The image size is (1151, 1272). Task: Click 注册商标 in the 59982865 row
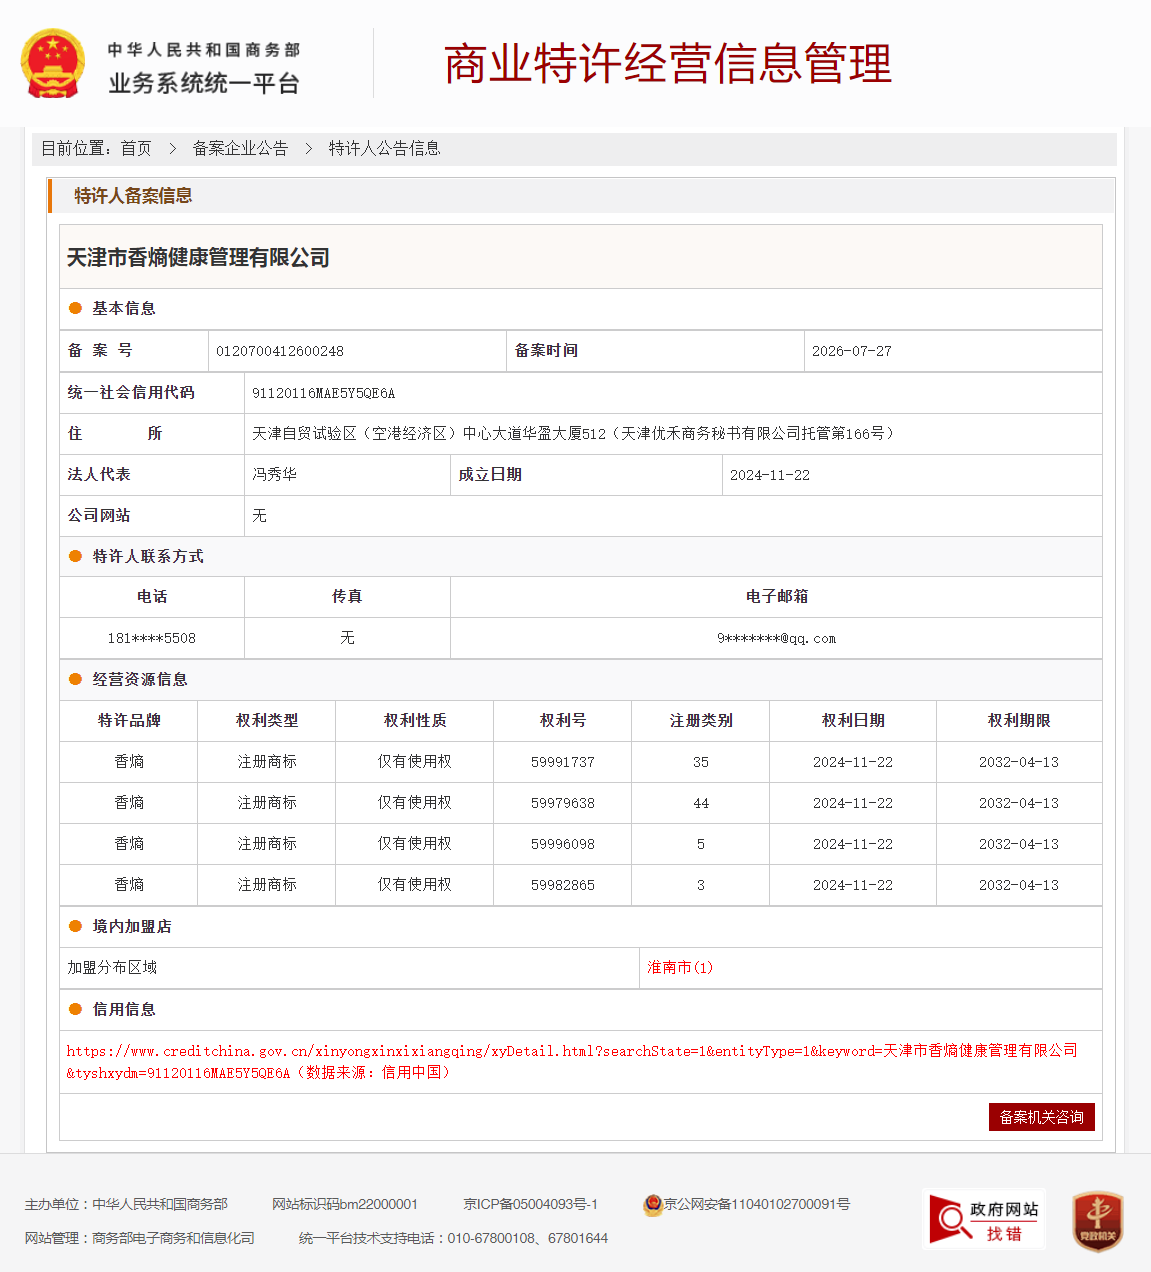tap(267, 885)
